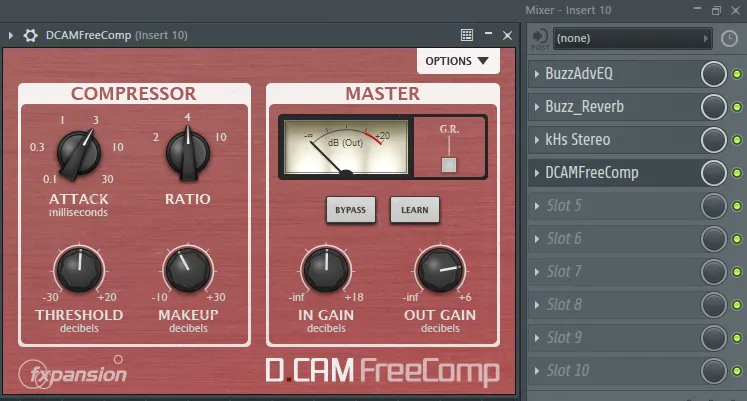
Task: Toggle Slot 6 enable LED
Action: (x=737, y=239)
